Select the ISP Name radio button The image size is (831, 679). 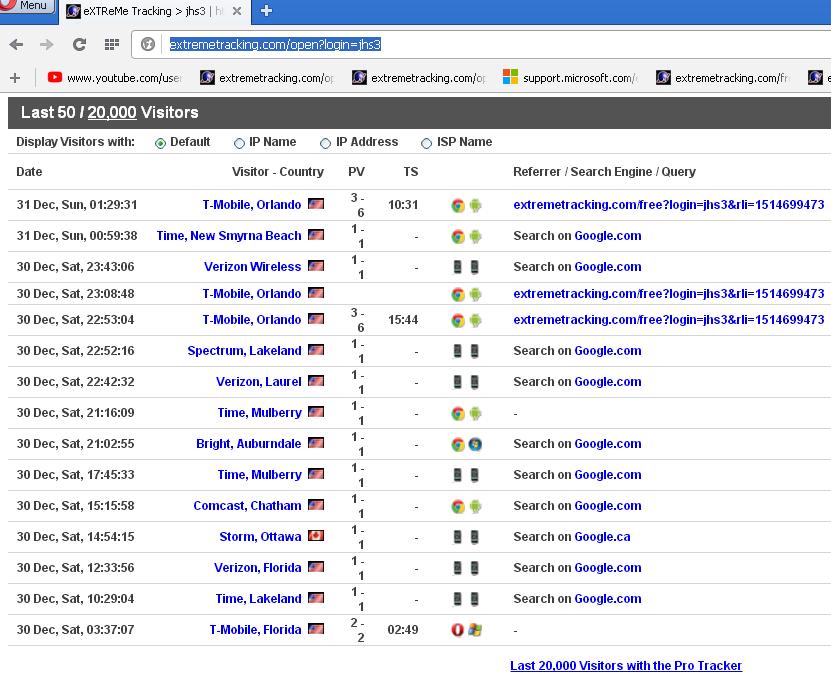(426, 143)
